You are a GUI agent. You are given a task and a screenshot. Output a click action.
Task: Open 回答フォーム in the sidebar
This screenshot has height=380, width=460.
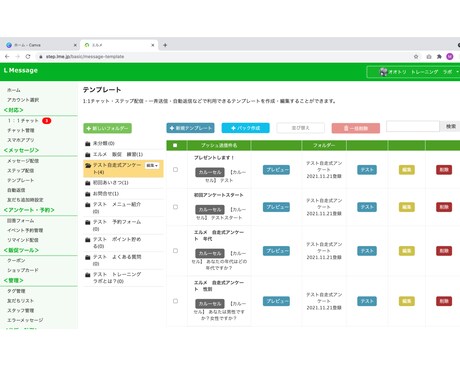20,221
